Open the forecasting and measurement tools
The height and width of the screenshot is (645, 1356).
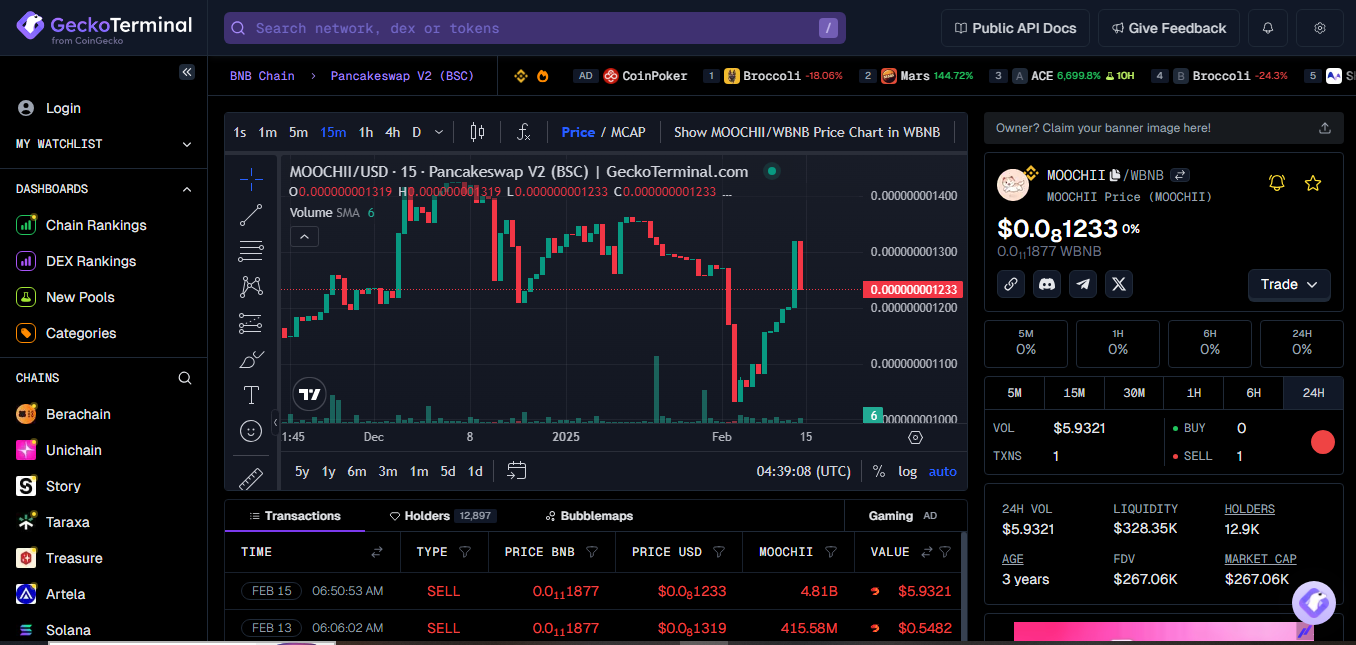[251, 323]
